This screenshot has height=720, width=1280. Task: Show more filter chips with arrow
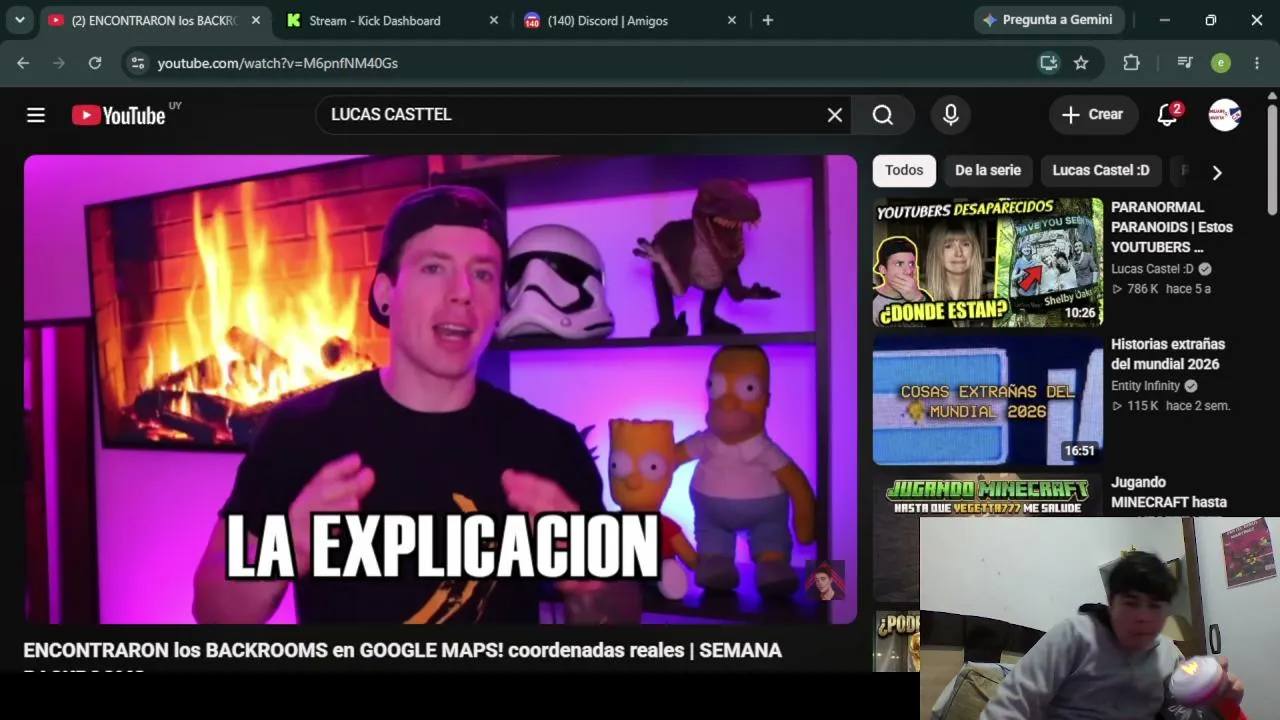pos(1217,172)
